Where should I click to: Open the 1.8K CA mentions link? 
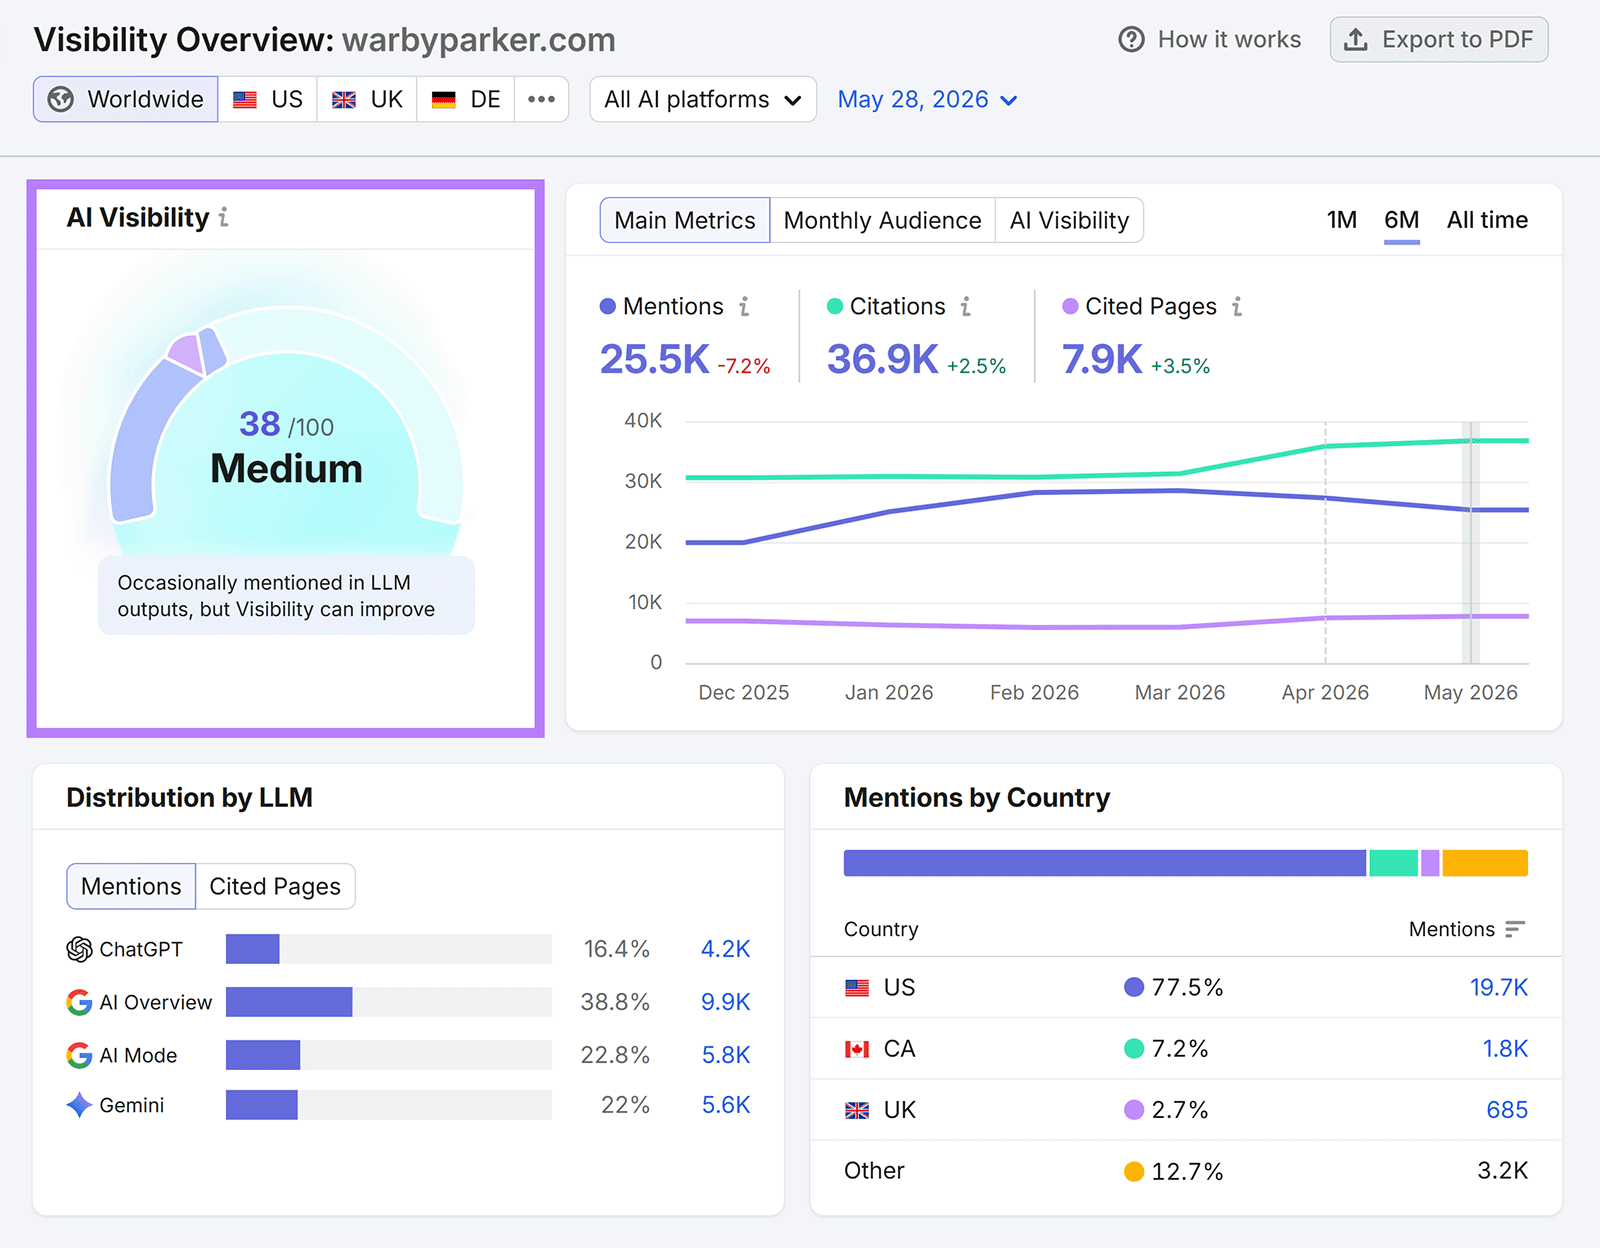1505,1049
